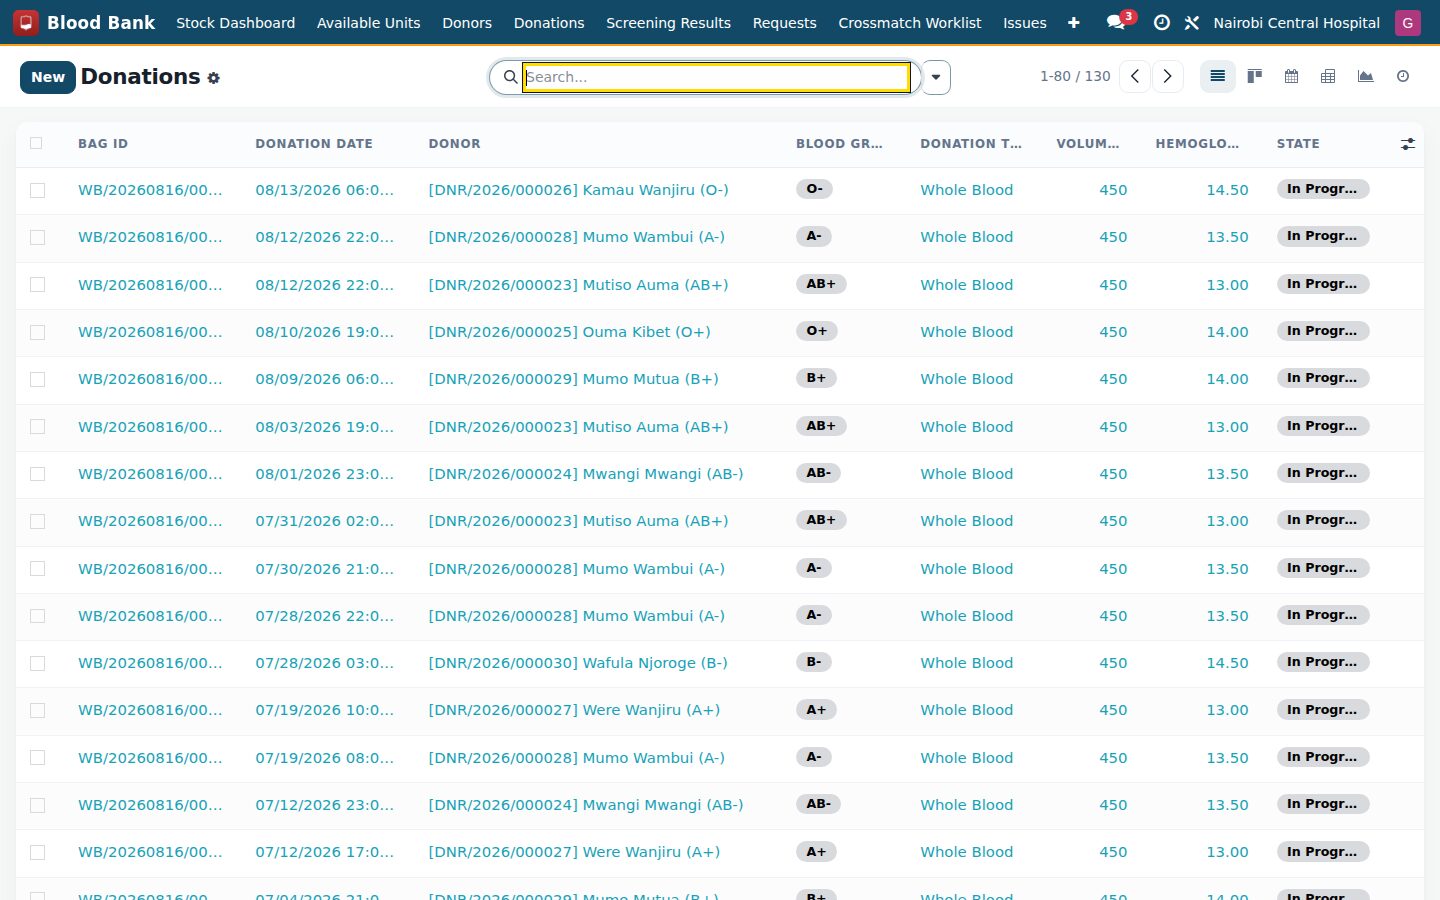The image size is (1440, 900).
Task: Switch to pivot table view
Action: pyautogui.click(x=1328, y=77)
